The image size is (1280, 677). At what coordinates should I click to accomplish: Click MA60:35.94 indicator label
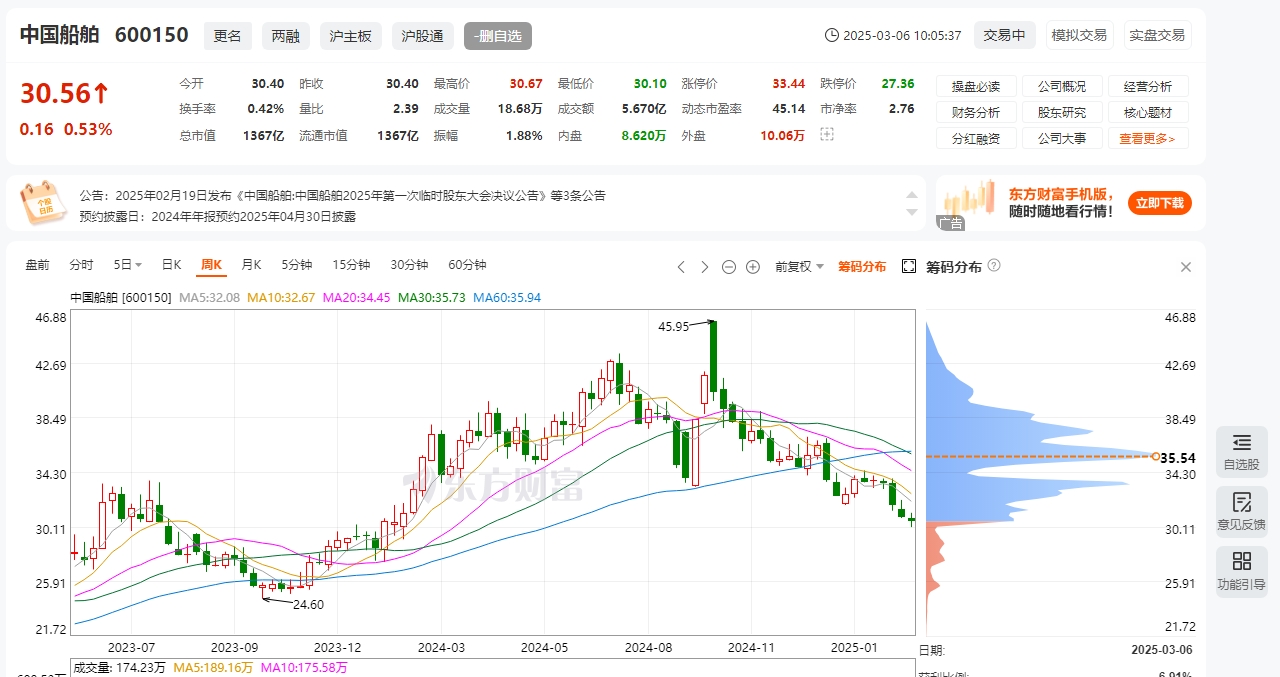pos(507,298)
